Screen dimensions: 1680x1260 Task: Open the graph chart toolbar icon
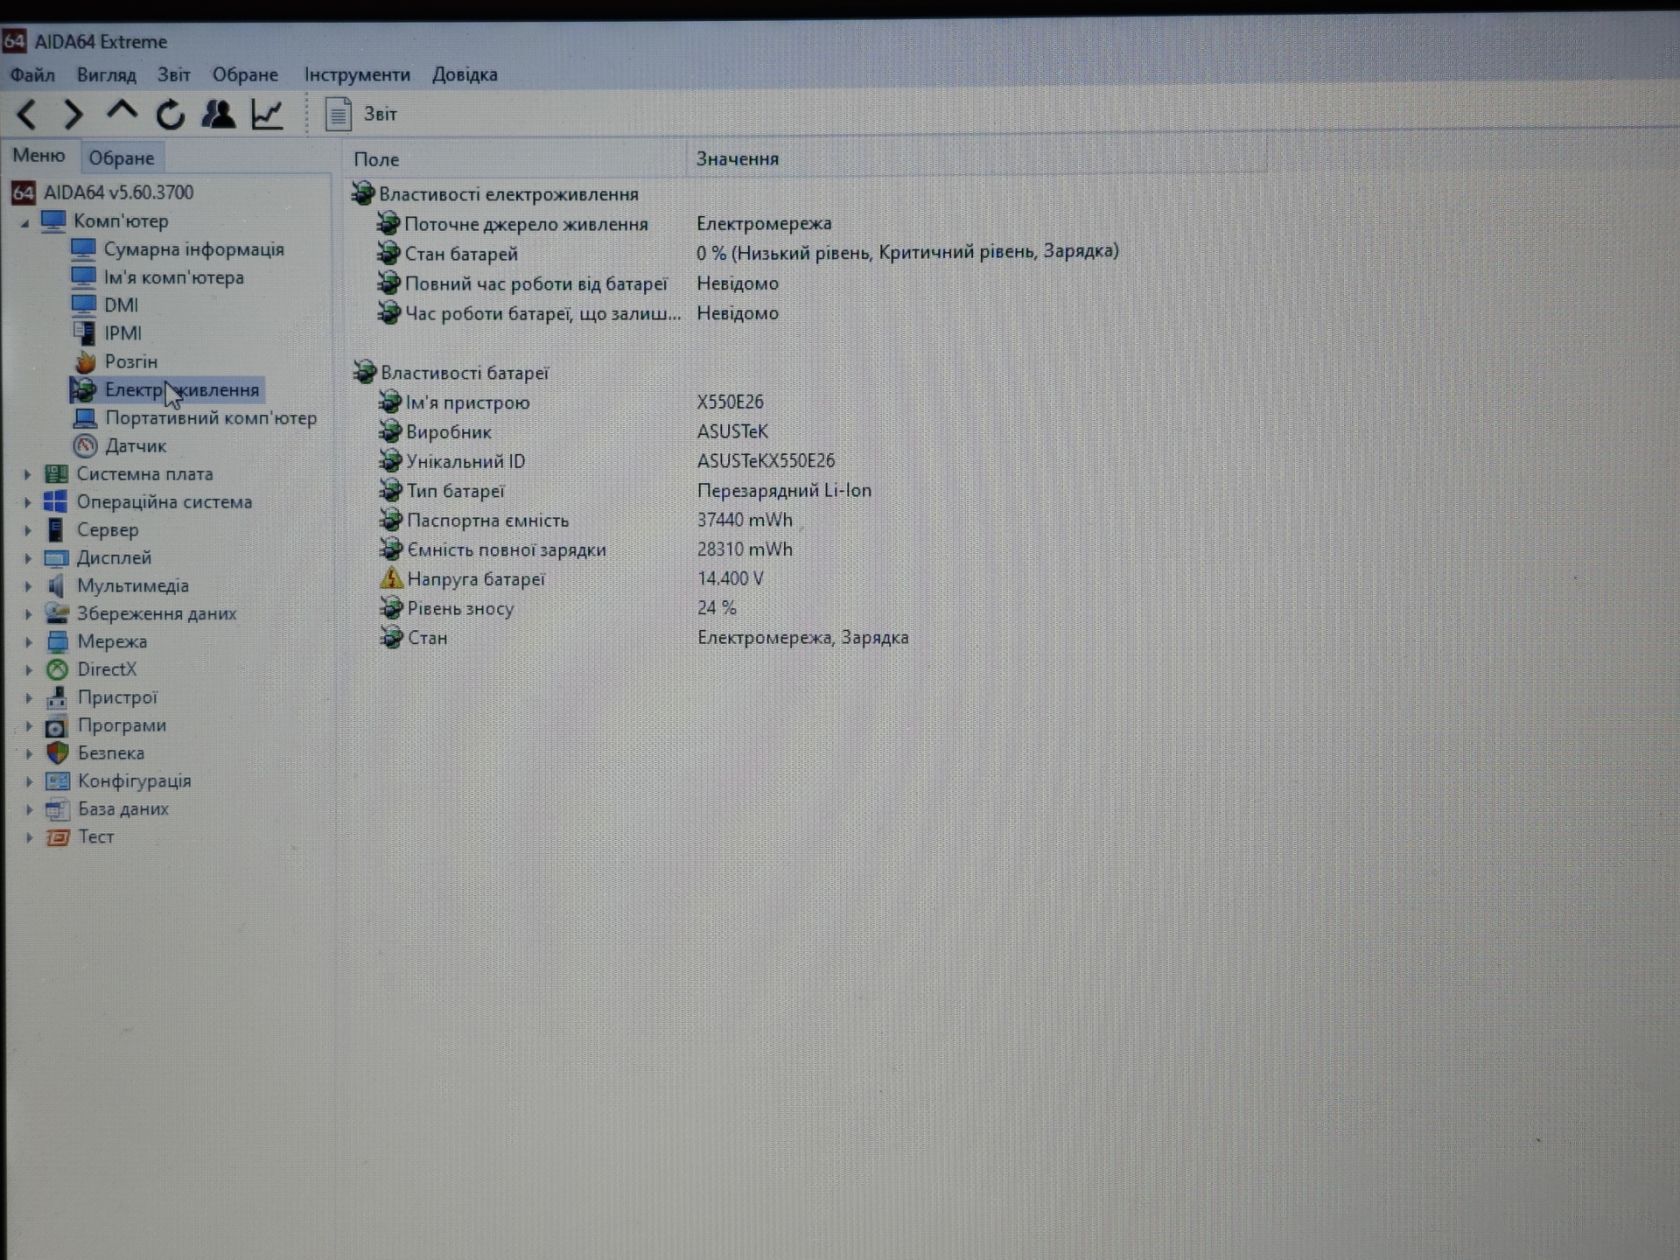(x=267, y=114)
